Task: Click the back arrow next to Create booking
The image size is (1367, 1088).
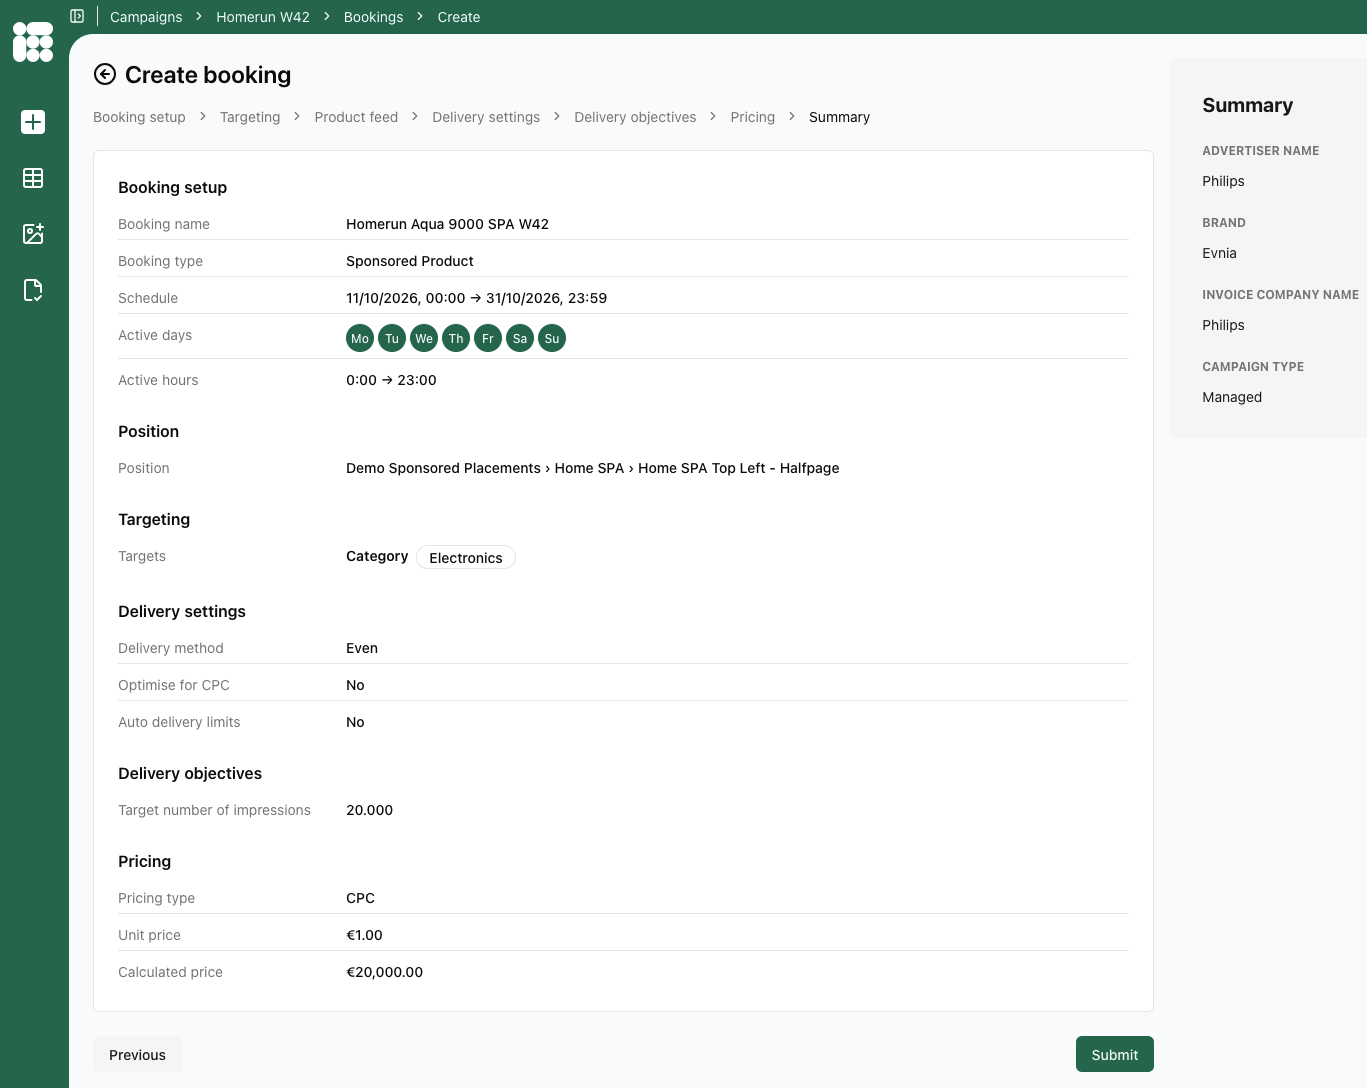Action: [105, 75]
